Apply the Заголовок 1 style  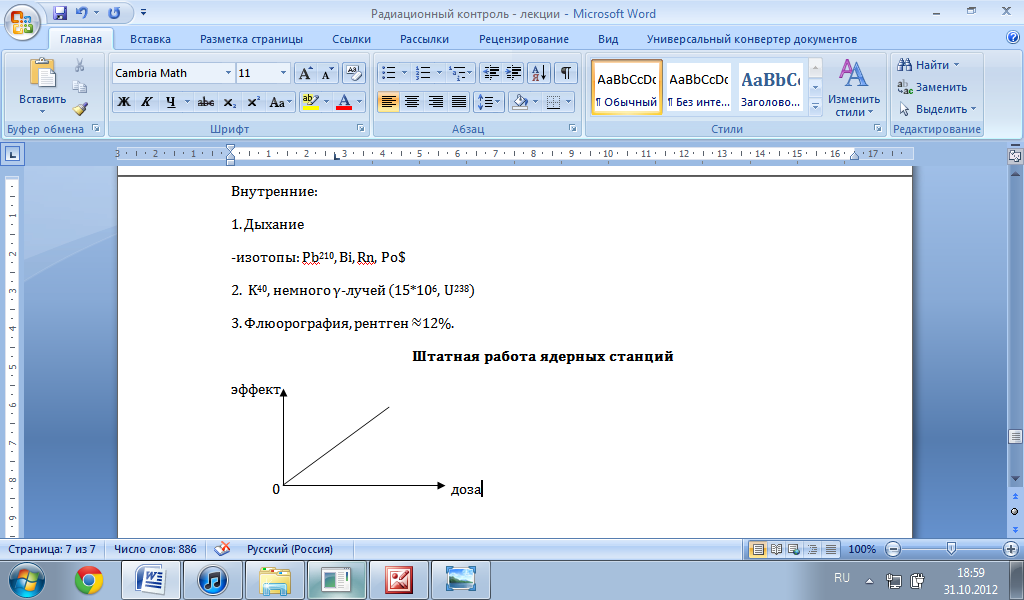pos(771,87)
